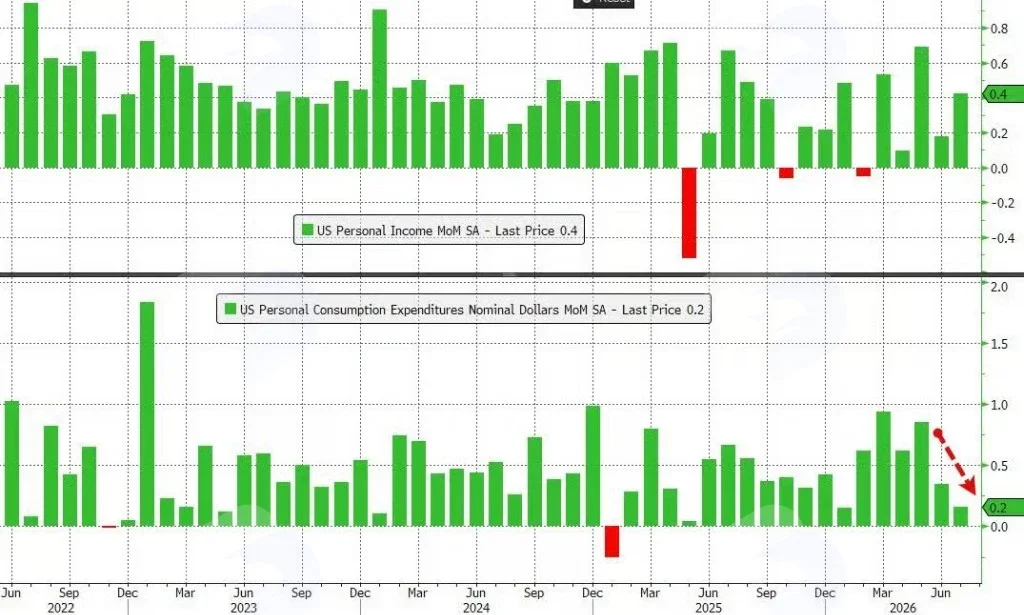The image size is (1024, 615).
Task: Click the last green consumption bar
Action: point(960,516)
